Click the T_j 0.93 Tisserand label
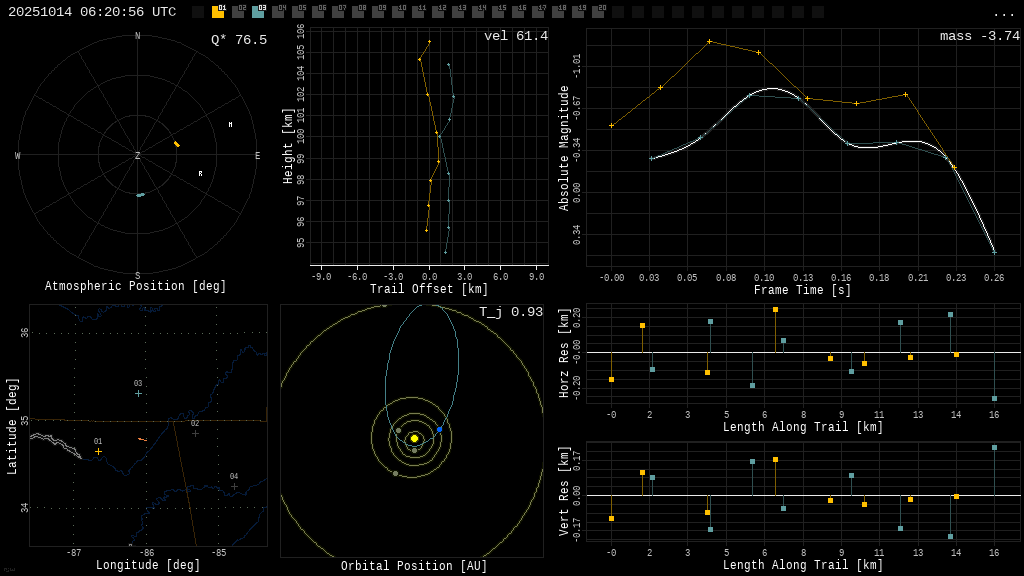Viewport: 1024px width, 576px height. coord(510,312)
